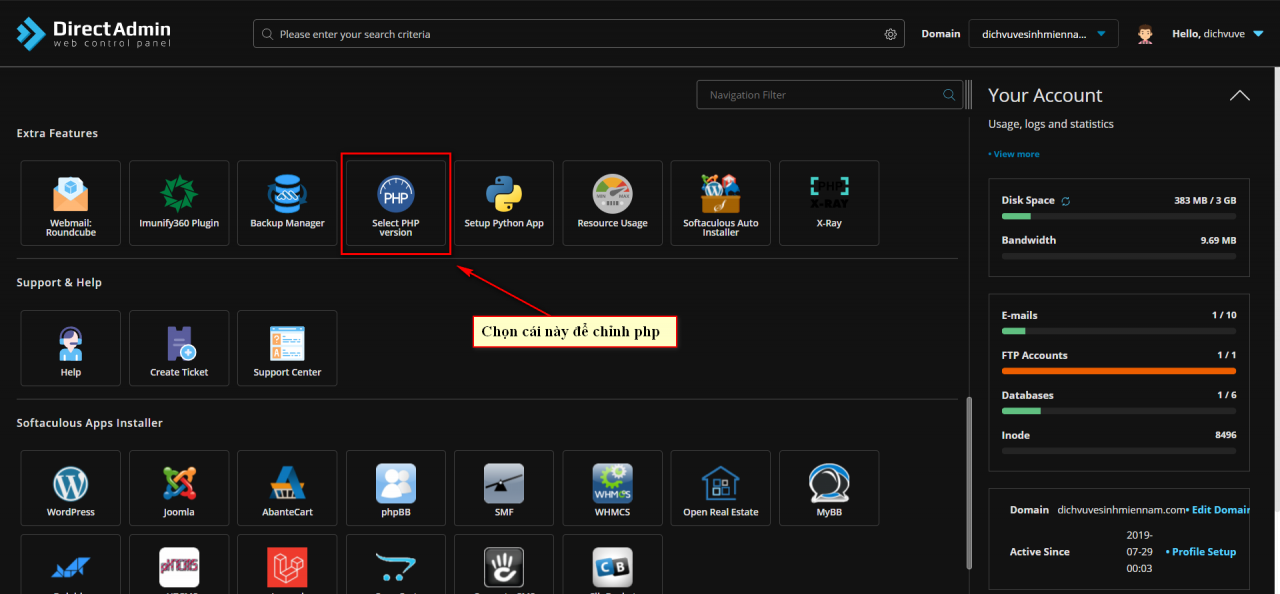The image size is (1280, 594).
Task: Click the Databases usage bar
Action: [1119, 411]
